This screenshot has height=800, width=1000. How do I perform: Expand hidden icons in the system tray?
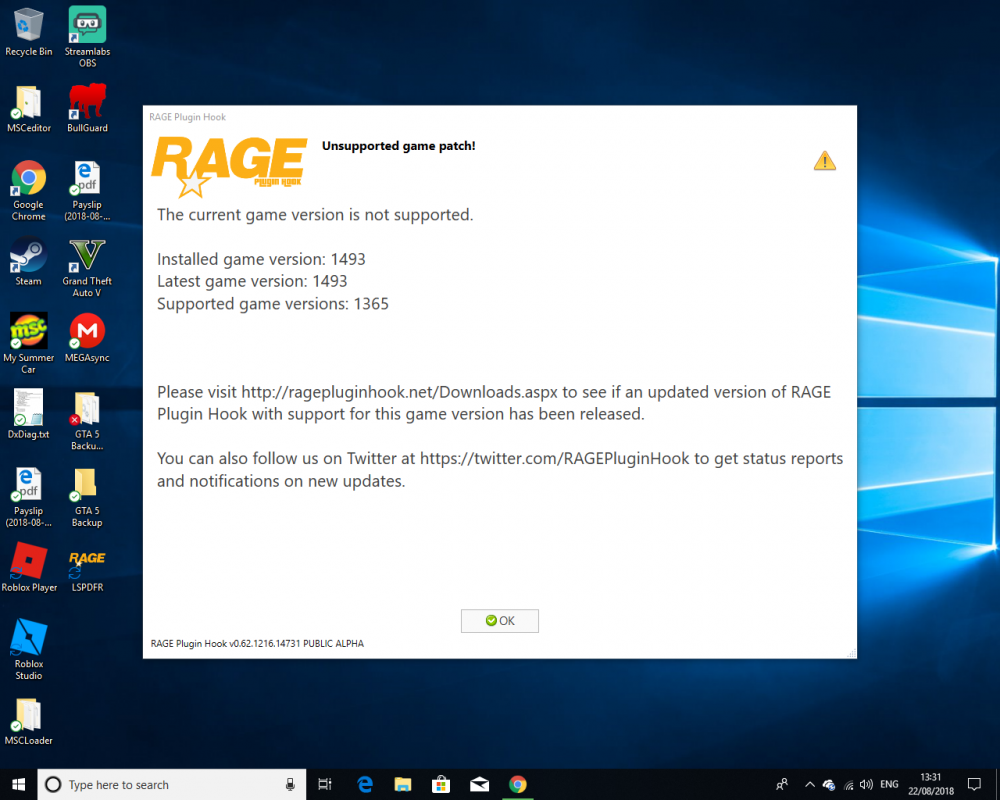tap(810, 784)
